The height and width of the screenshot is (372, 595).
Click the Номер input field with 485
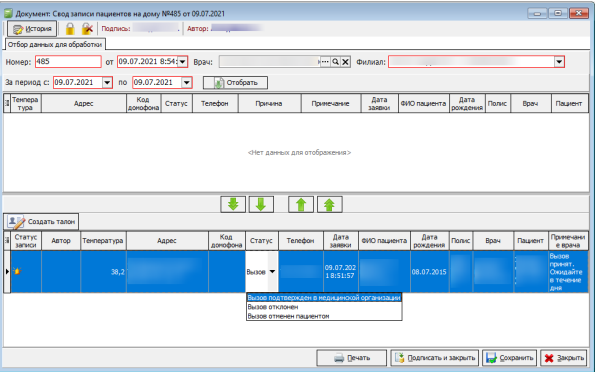[x=68, y=61]
